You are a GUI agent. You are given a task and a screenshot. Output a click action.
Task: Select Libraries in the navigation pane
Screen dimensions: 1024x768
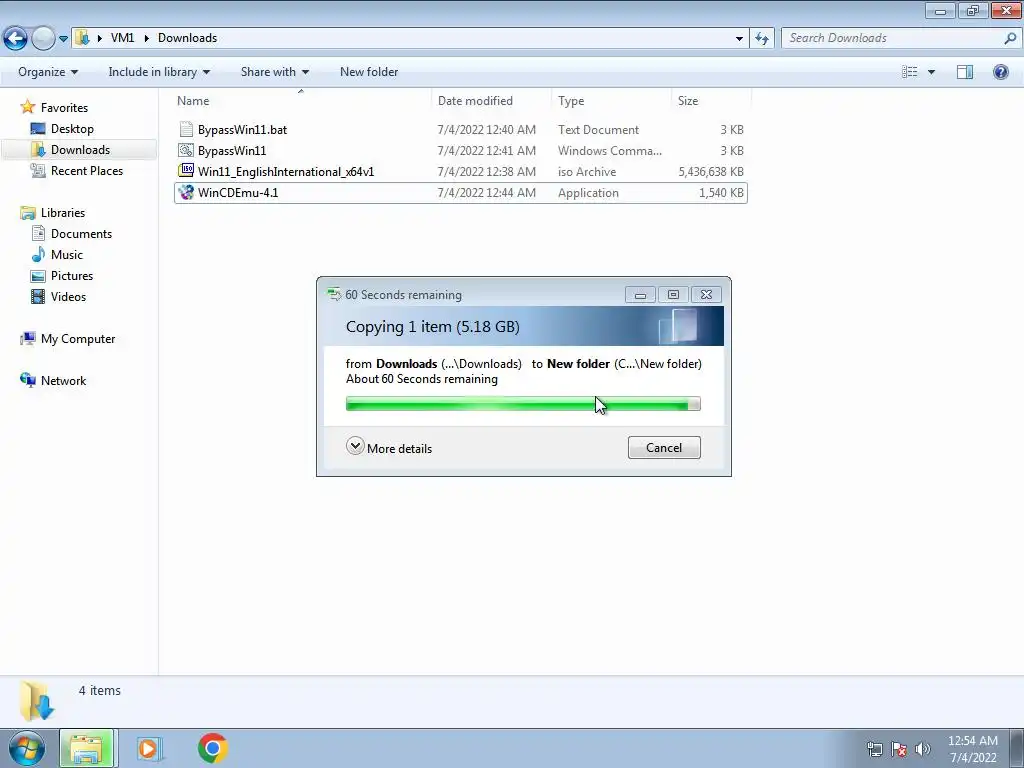pyautogui.click(x=62, y=213)
